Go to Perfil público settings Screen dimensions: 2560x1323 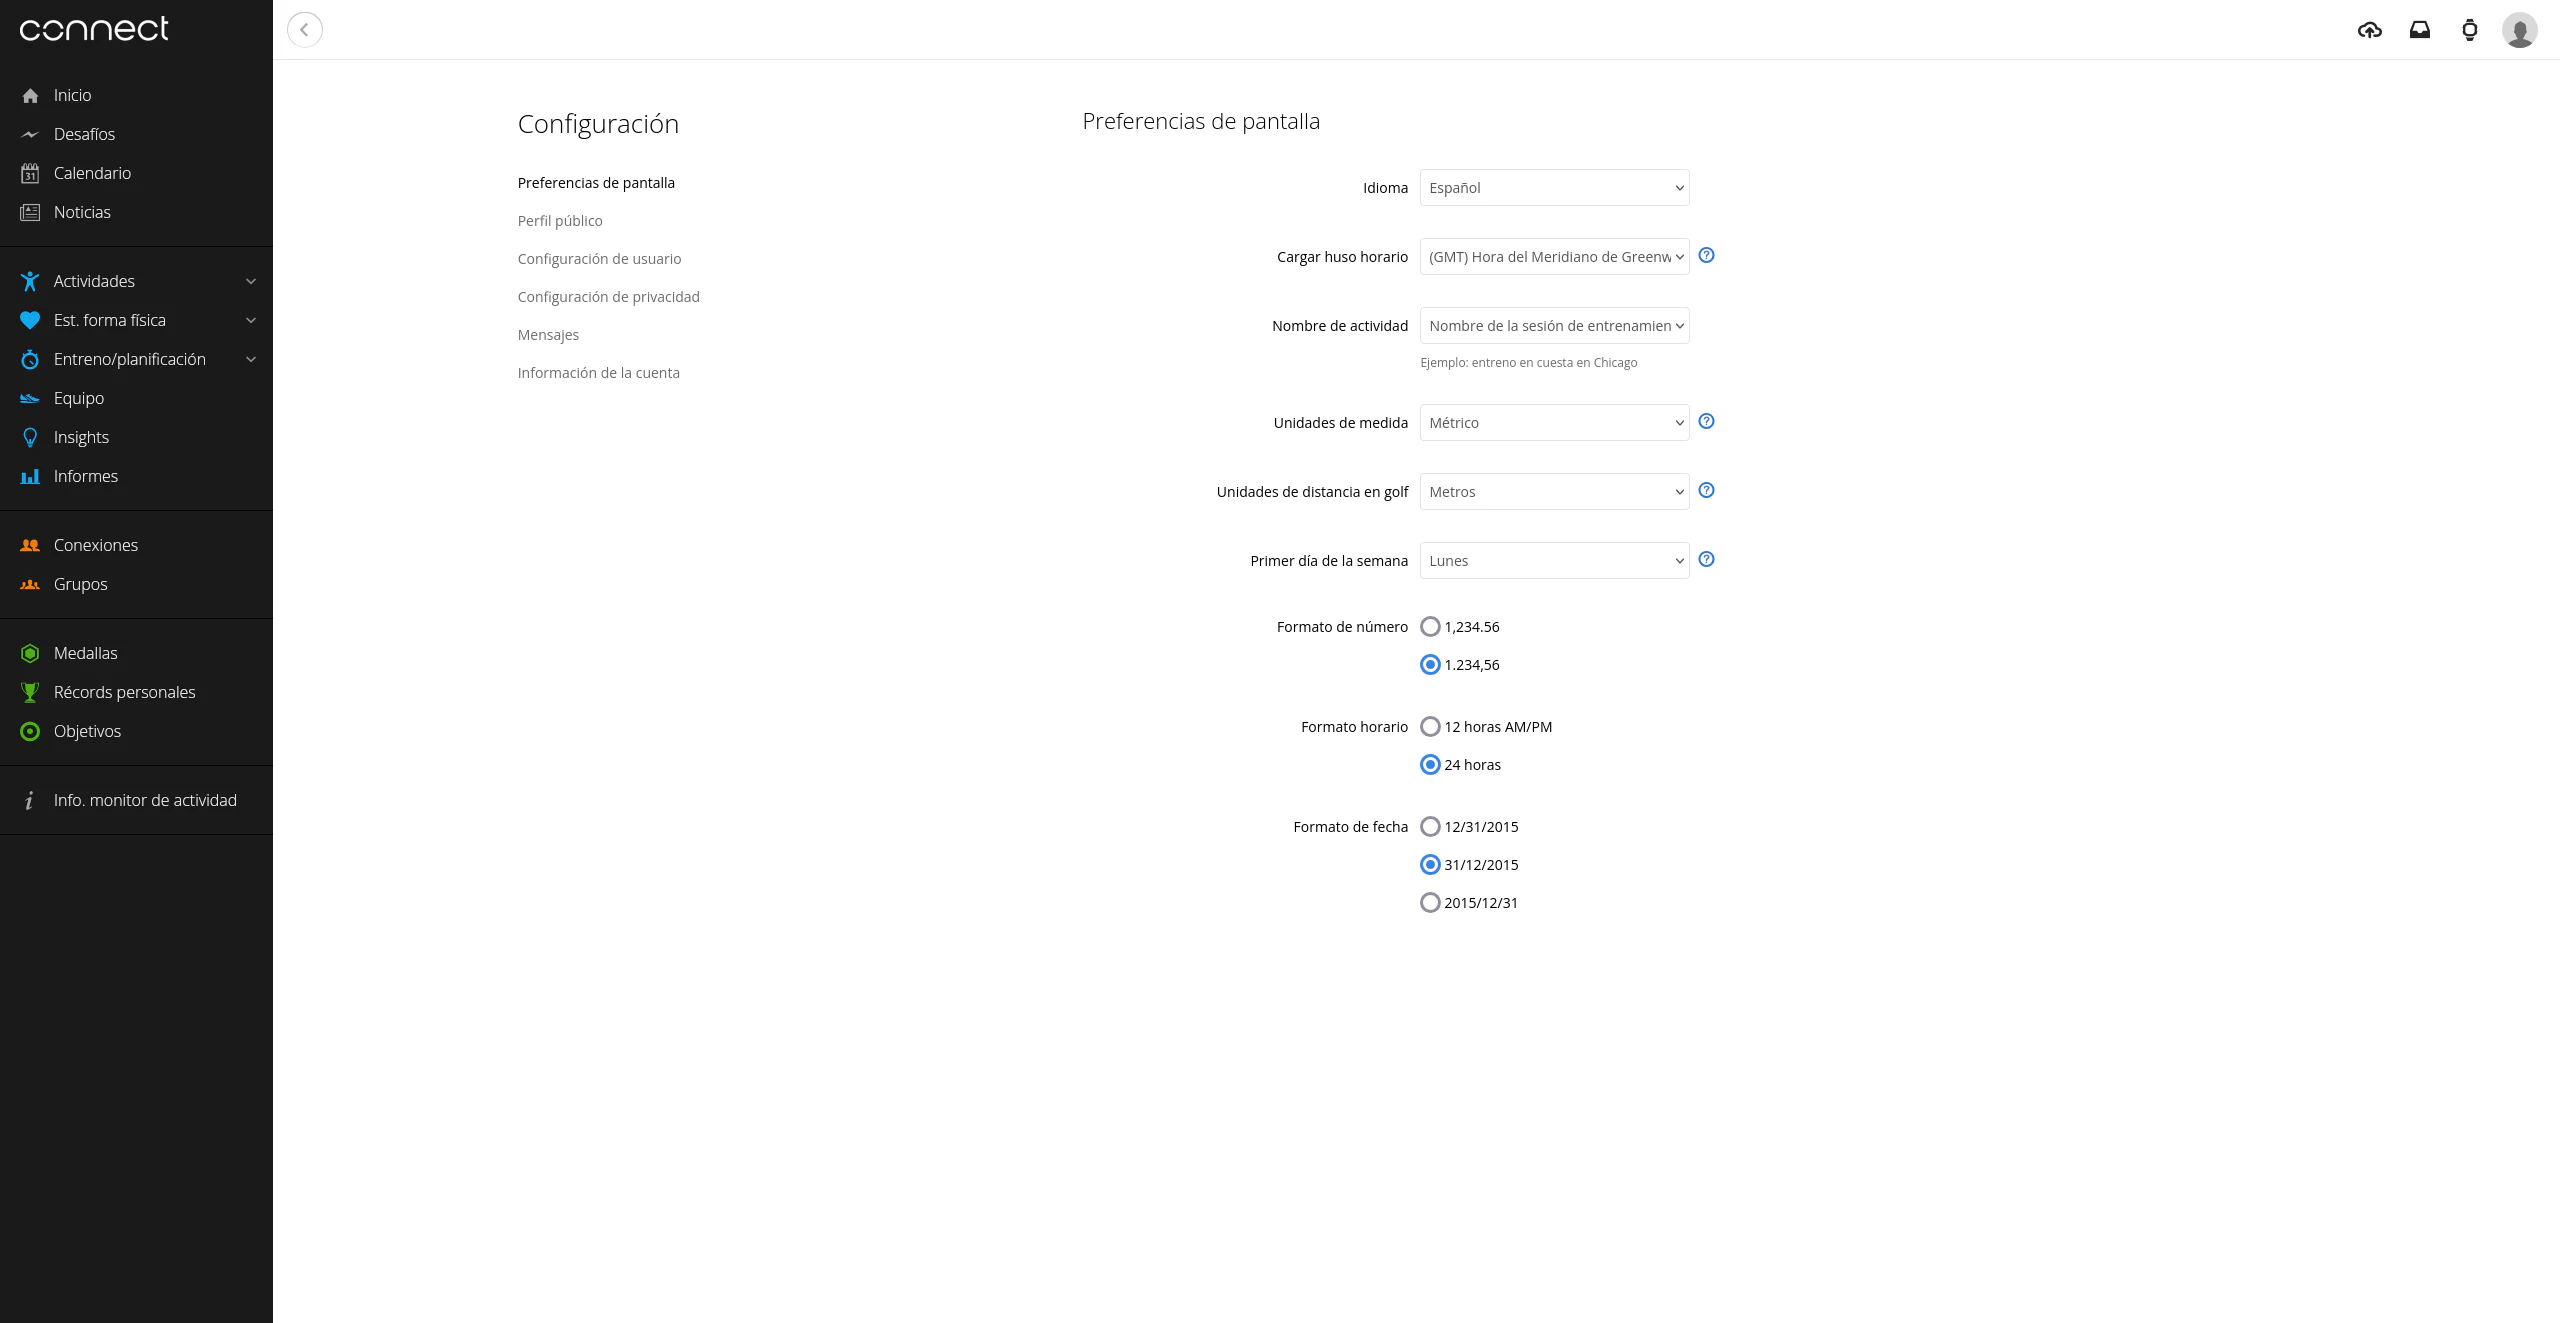tap(559, 221)
